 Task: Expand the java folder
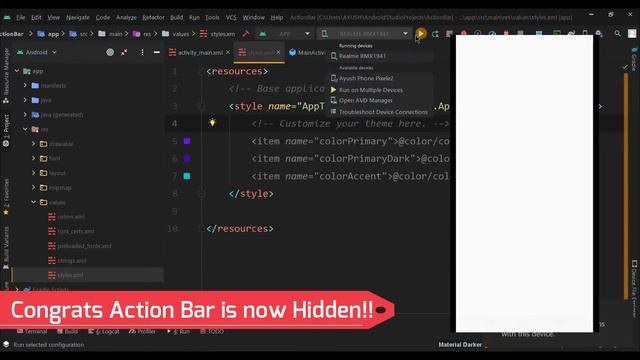click(25, 100)
